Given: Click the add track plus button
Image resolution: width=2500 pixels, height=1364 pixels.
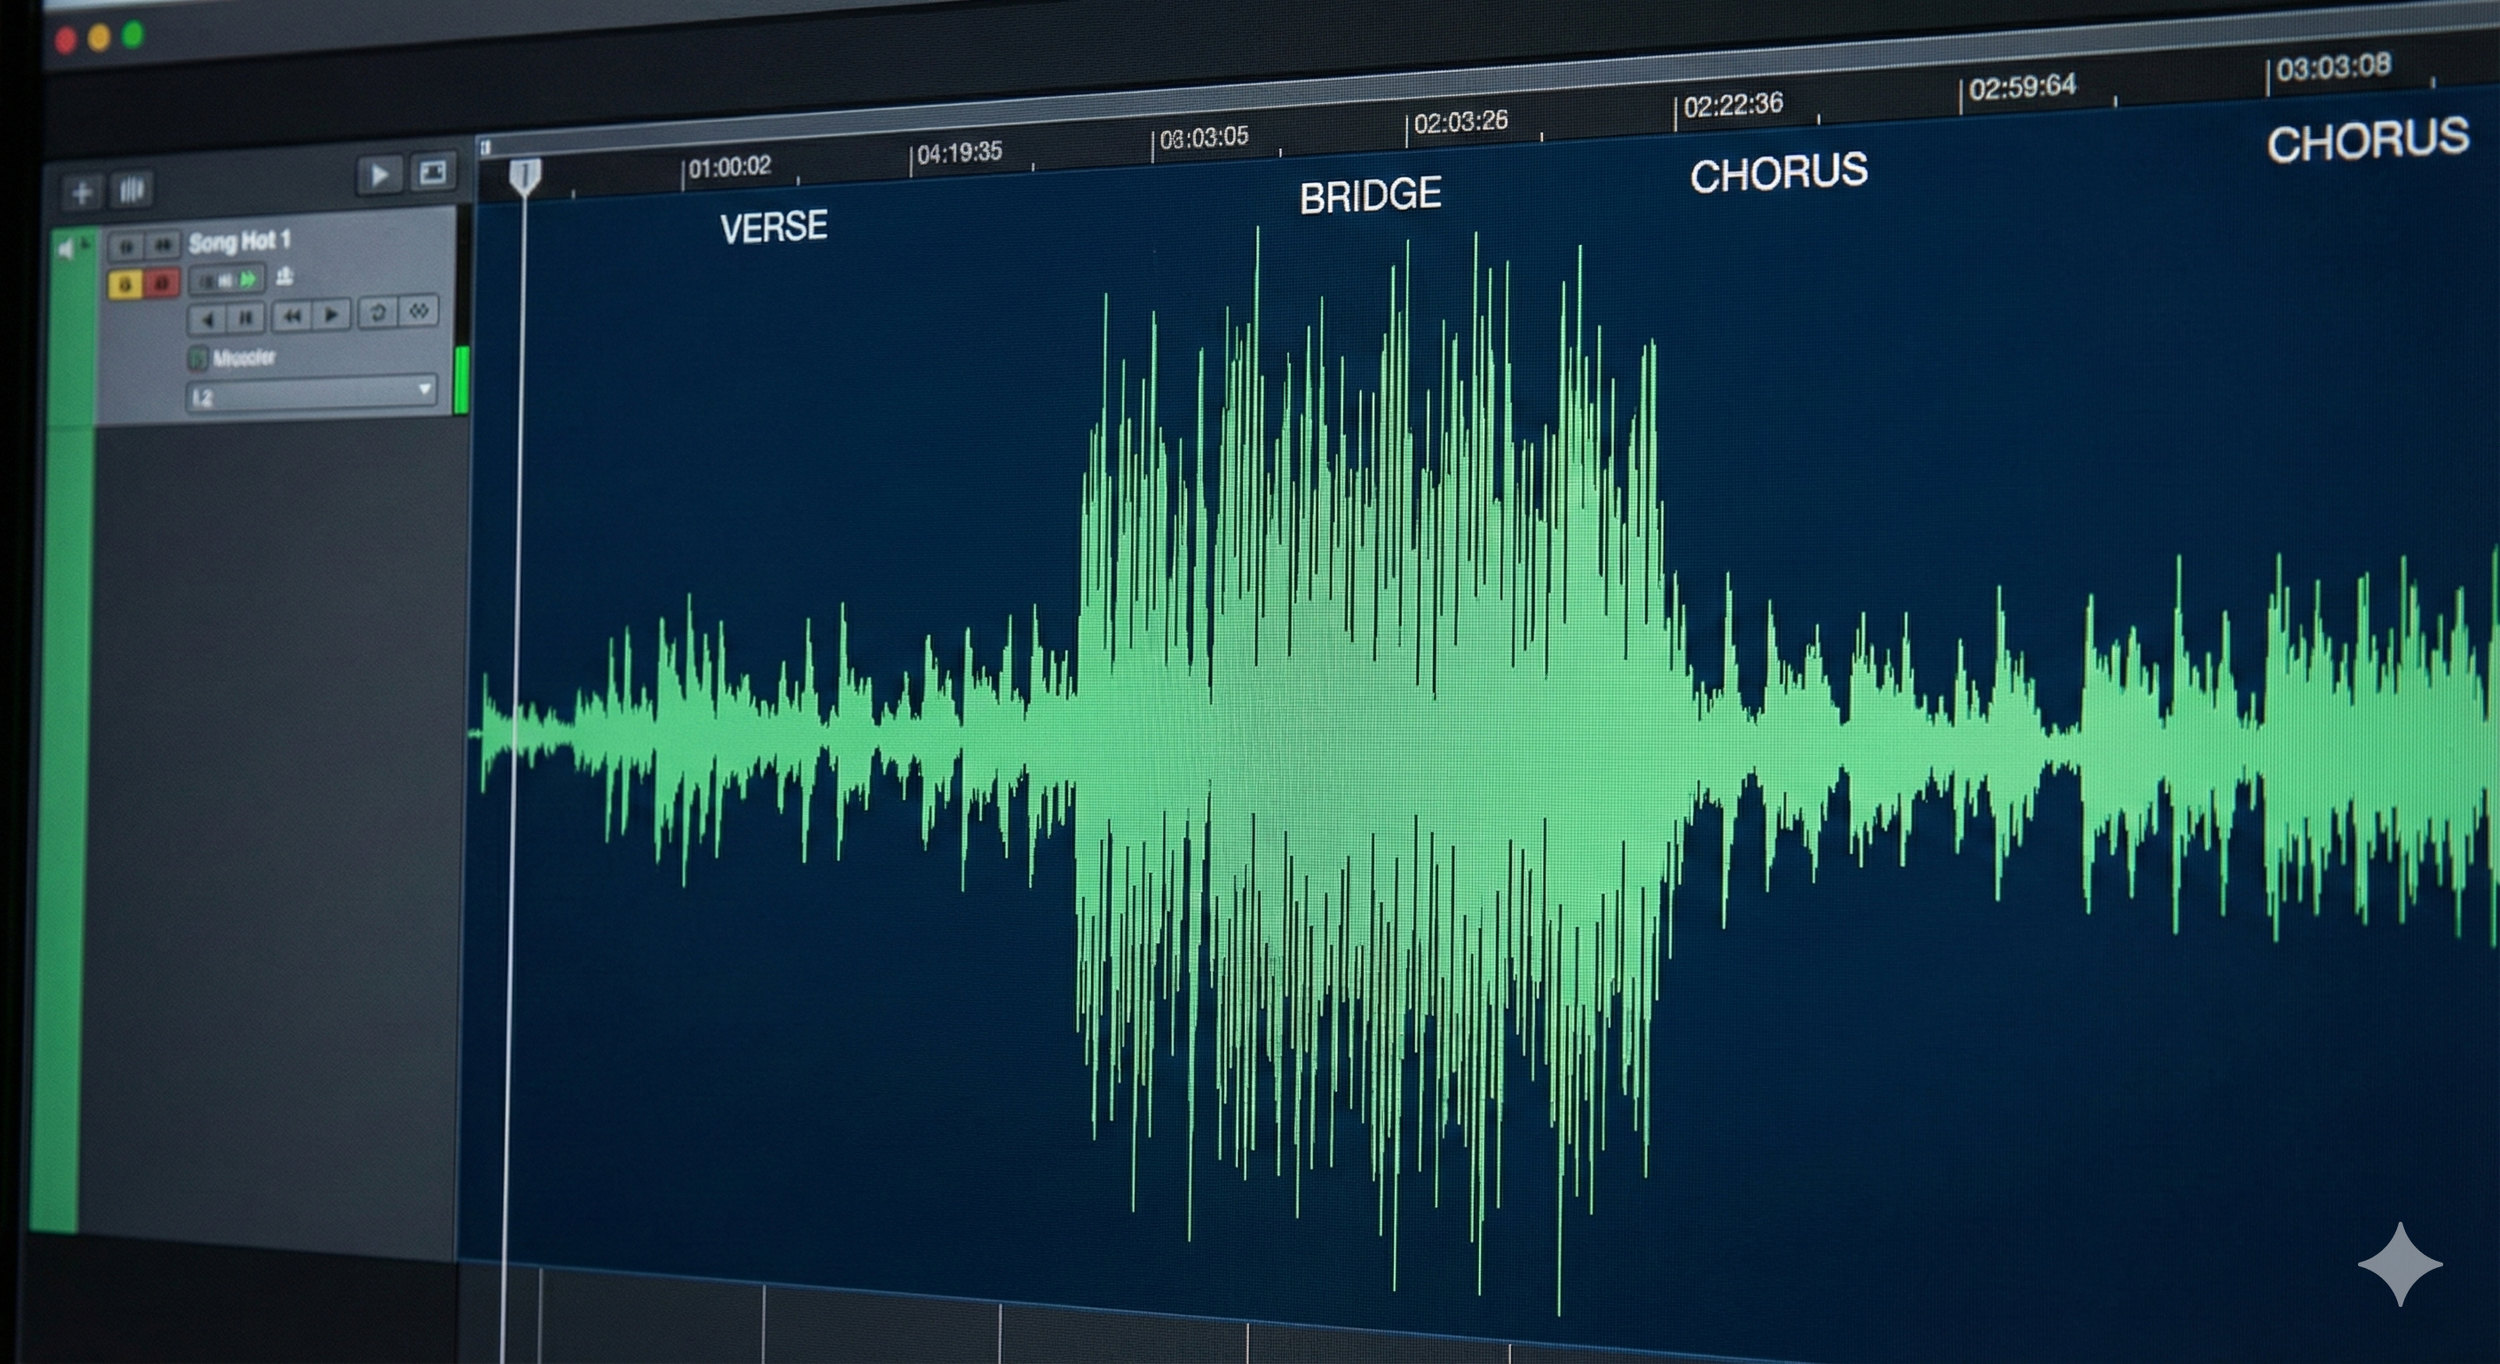Looking at the screenshot, I should (x=82, y=192).
